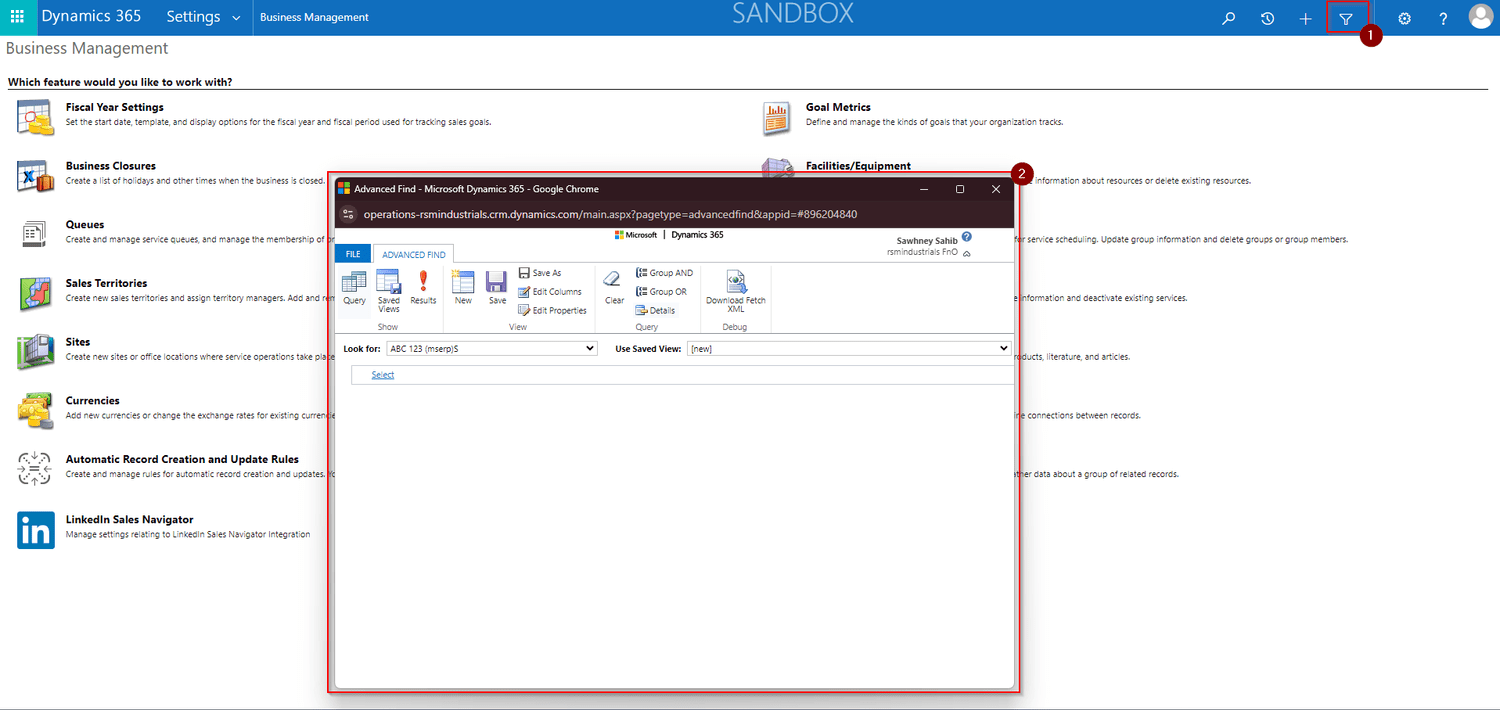Open Saved Views in the ribbon
Image resolution: width=1500 pixels, height=710 pixels.
389,288
